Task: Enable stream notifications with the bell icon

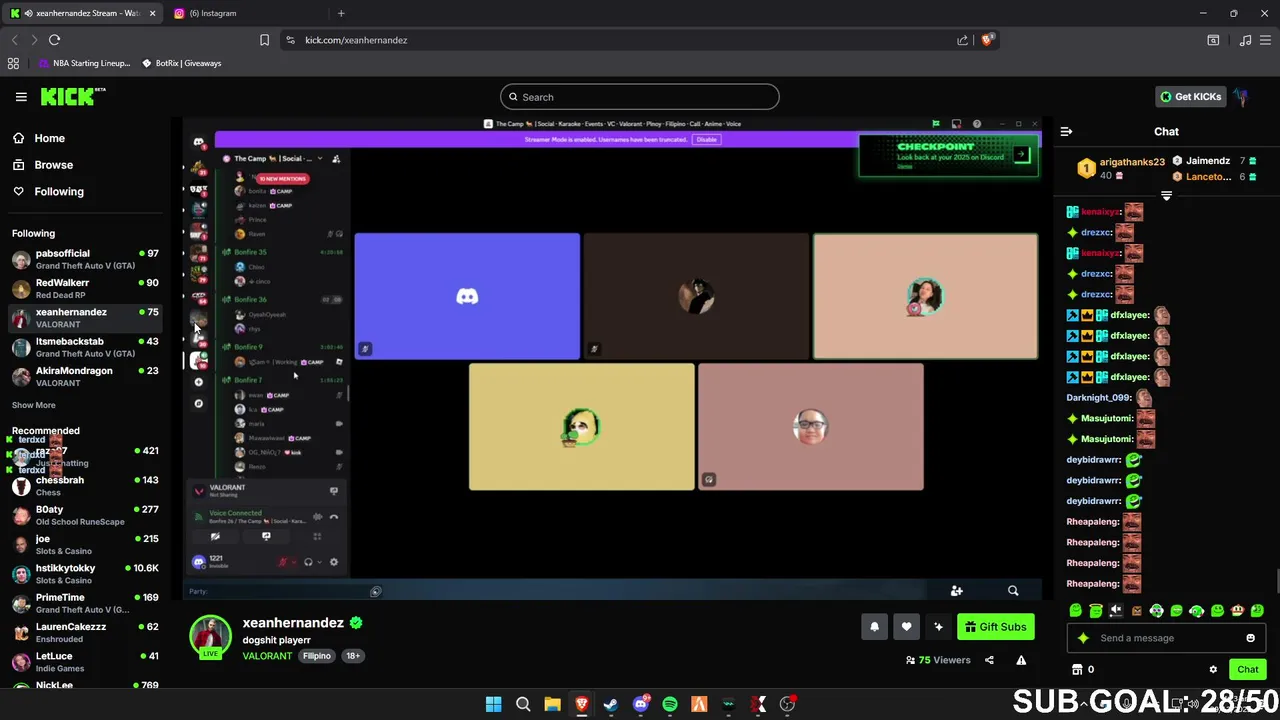Action: [x=874, y=627]
